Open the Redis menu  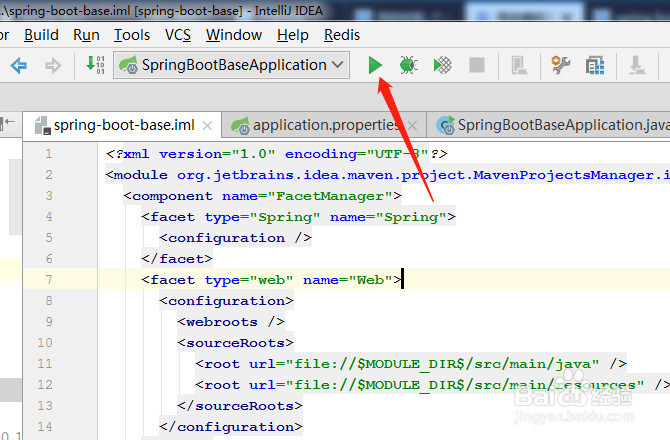[x=342, y=35]
